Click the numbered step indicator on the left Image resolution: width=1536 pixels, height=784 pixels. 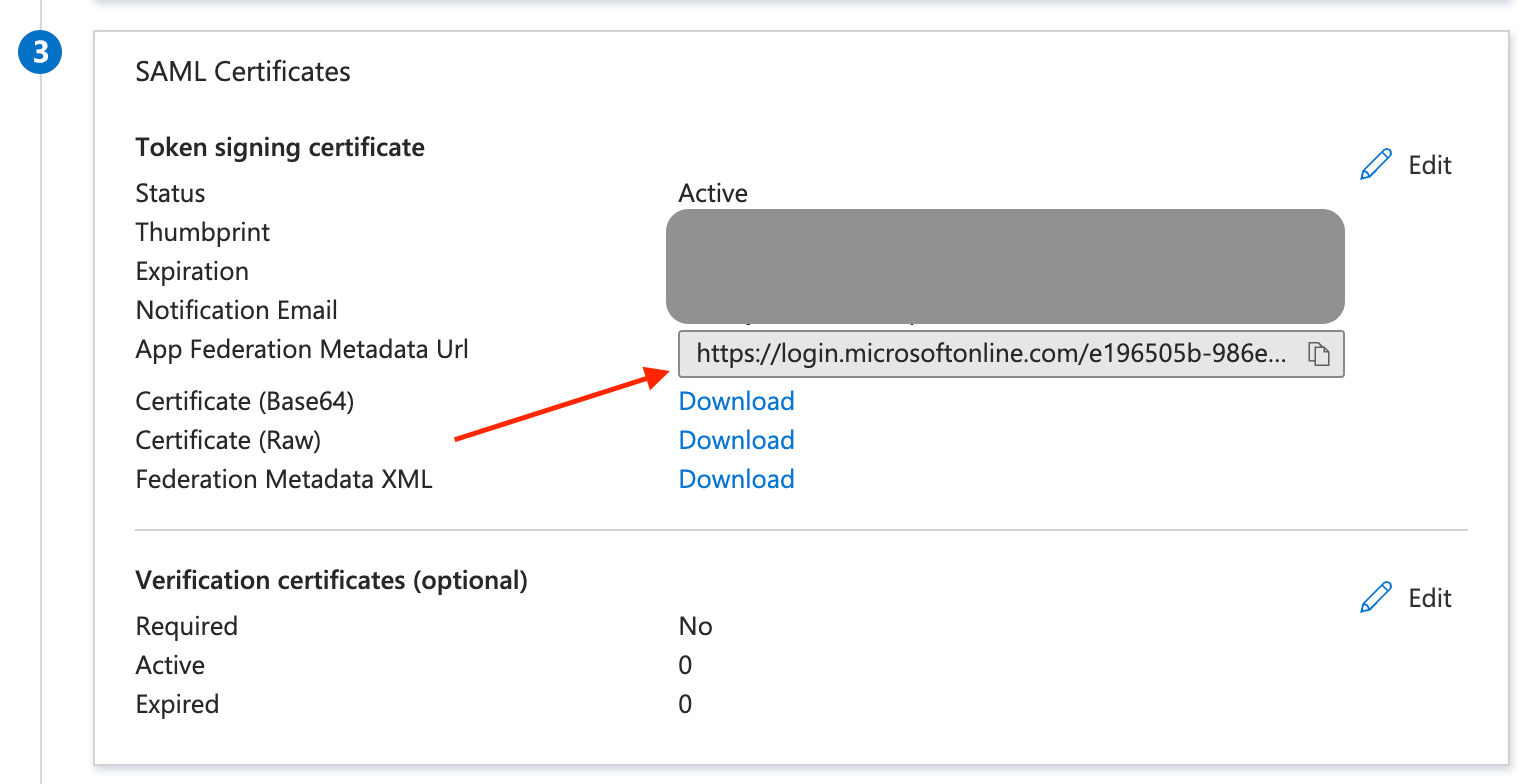coord(40,51)
